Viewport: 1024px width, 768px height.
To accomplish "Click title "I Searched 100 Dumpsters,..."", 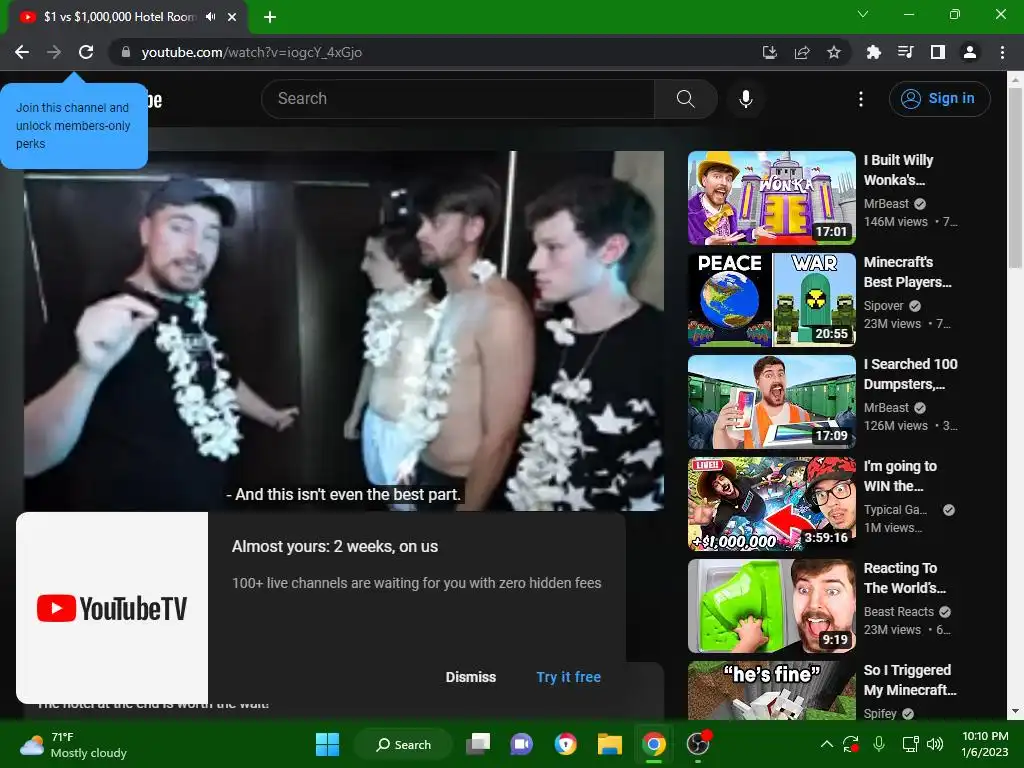I will click(910, 374).
